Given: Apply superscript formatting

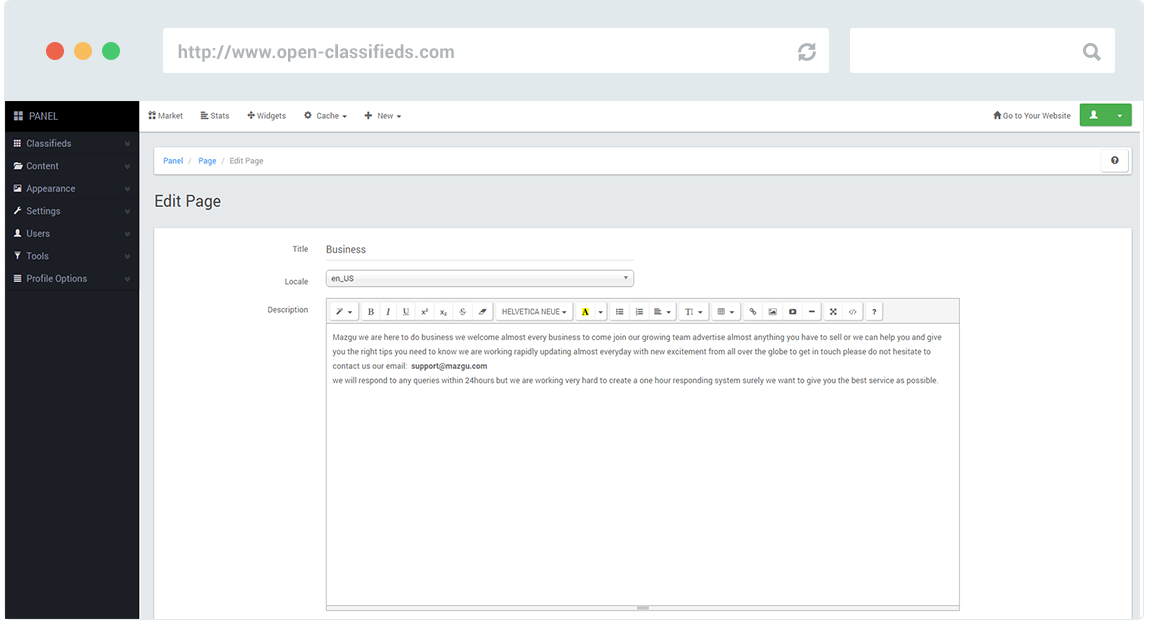Looking at the screenshot, I should (424, 312).
